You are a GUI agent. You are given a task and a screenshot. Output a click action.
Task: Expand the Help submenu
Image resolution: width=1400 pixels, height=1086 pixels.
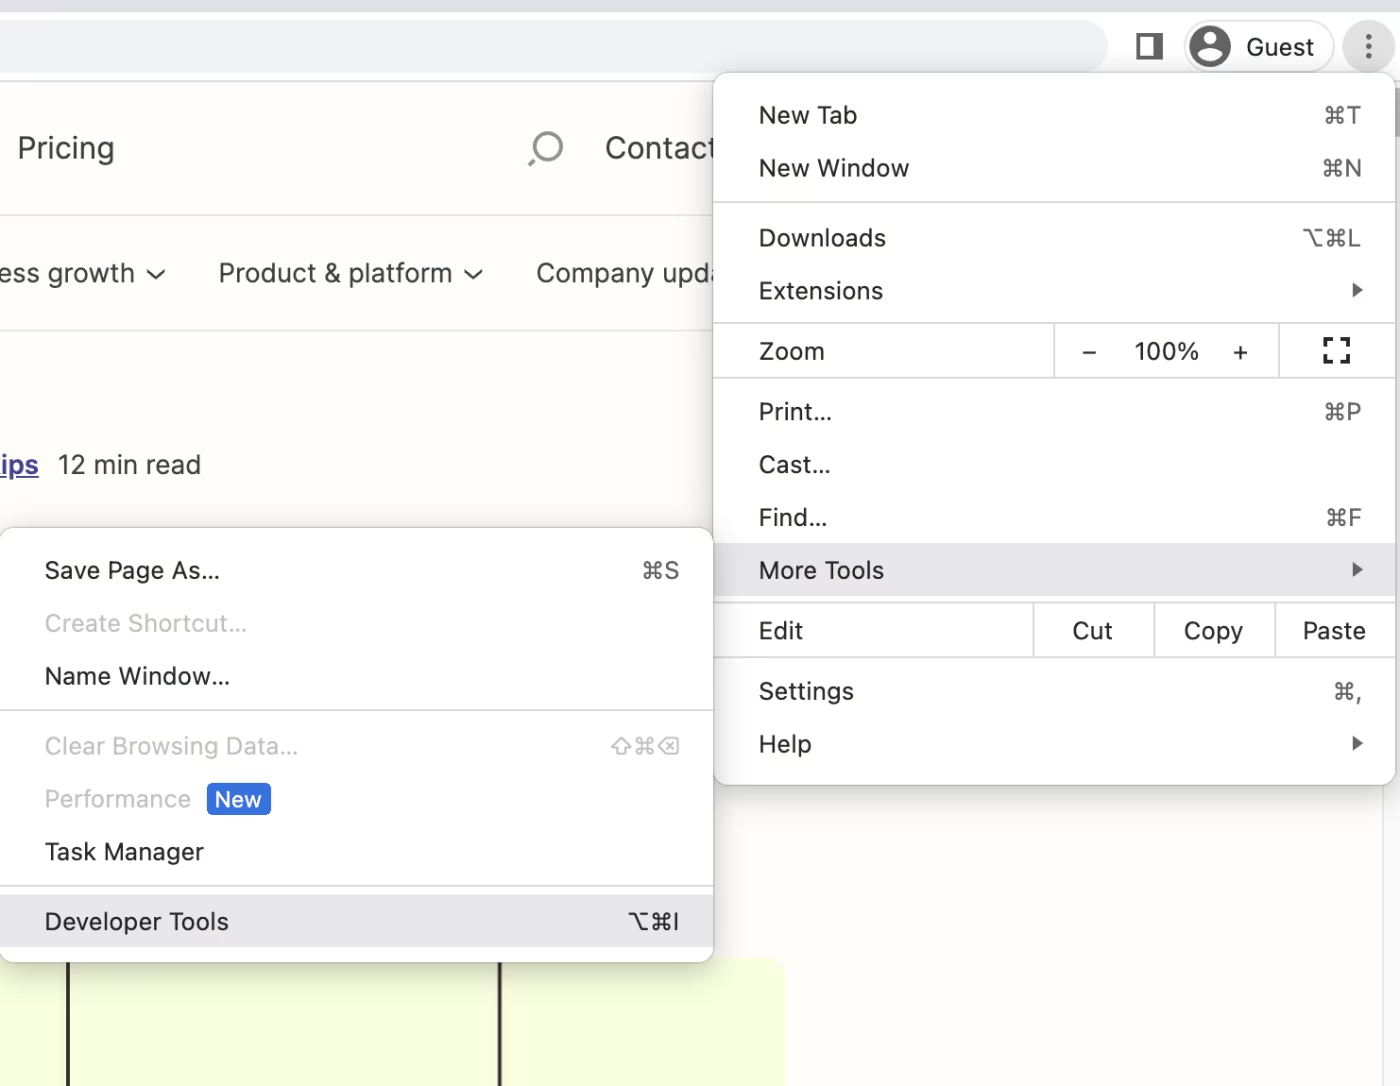coord(1357,743)
